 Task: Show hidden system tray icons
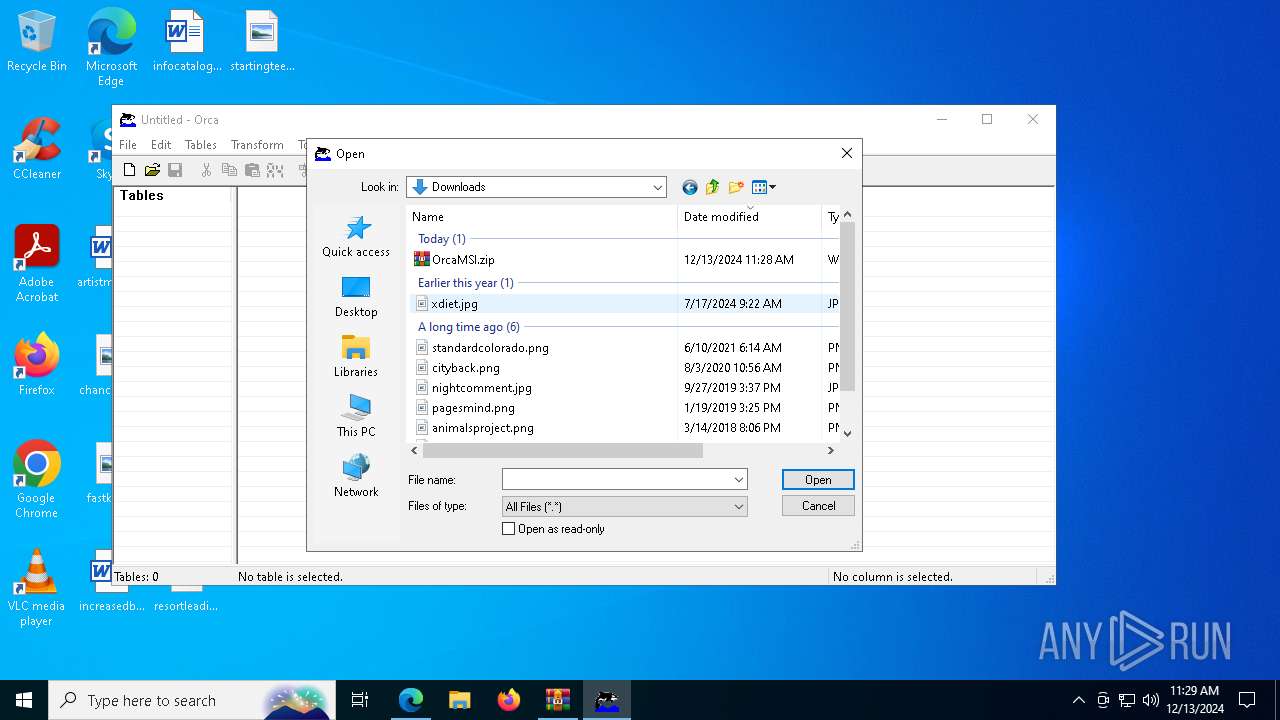(x=1078, y=700)
